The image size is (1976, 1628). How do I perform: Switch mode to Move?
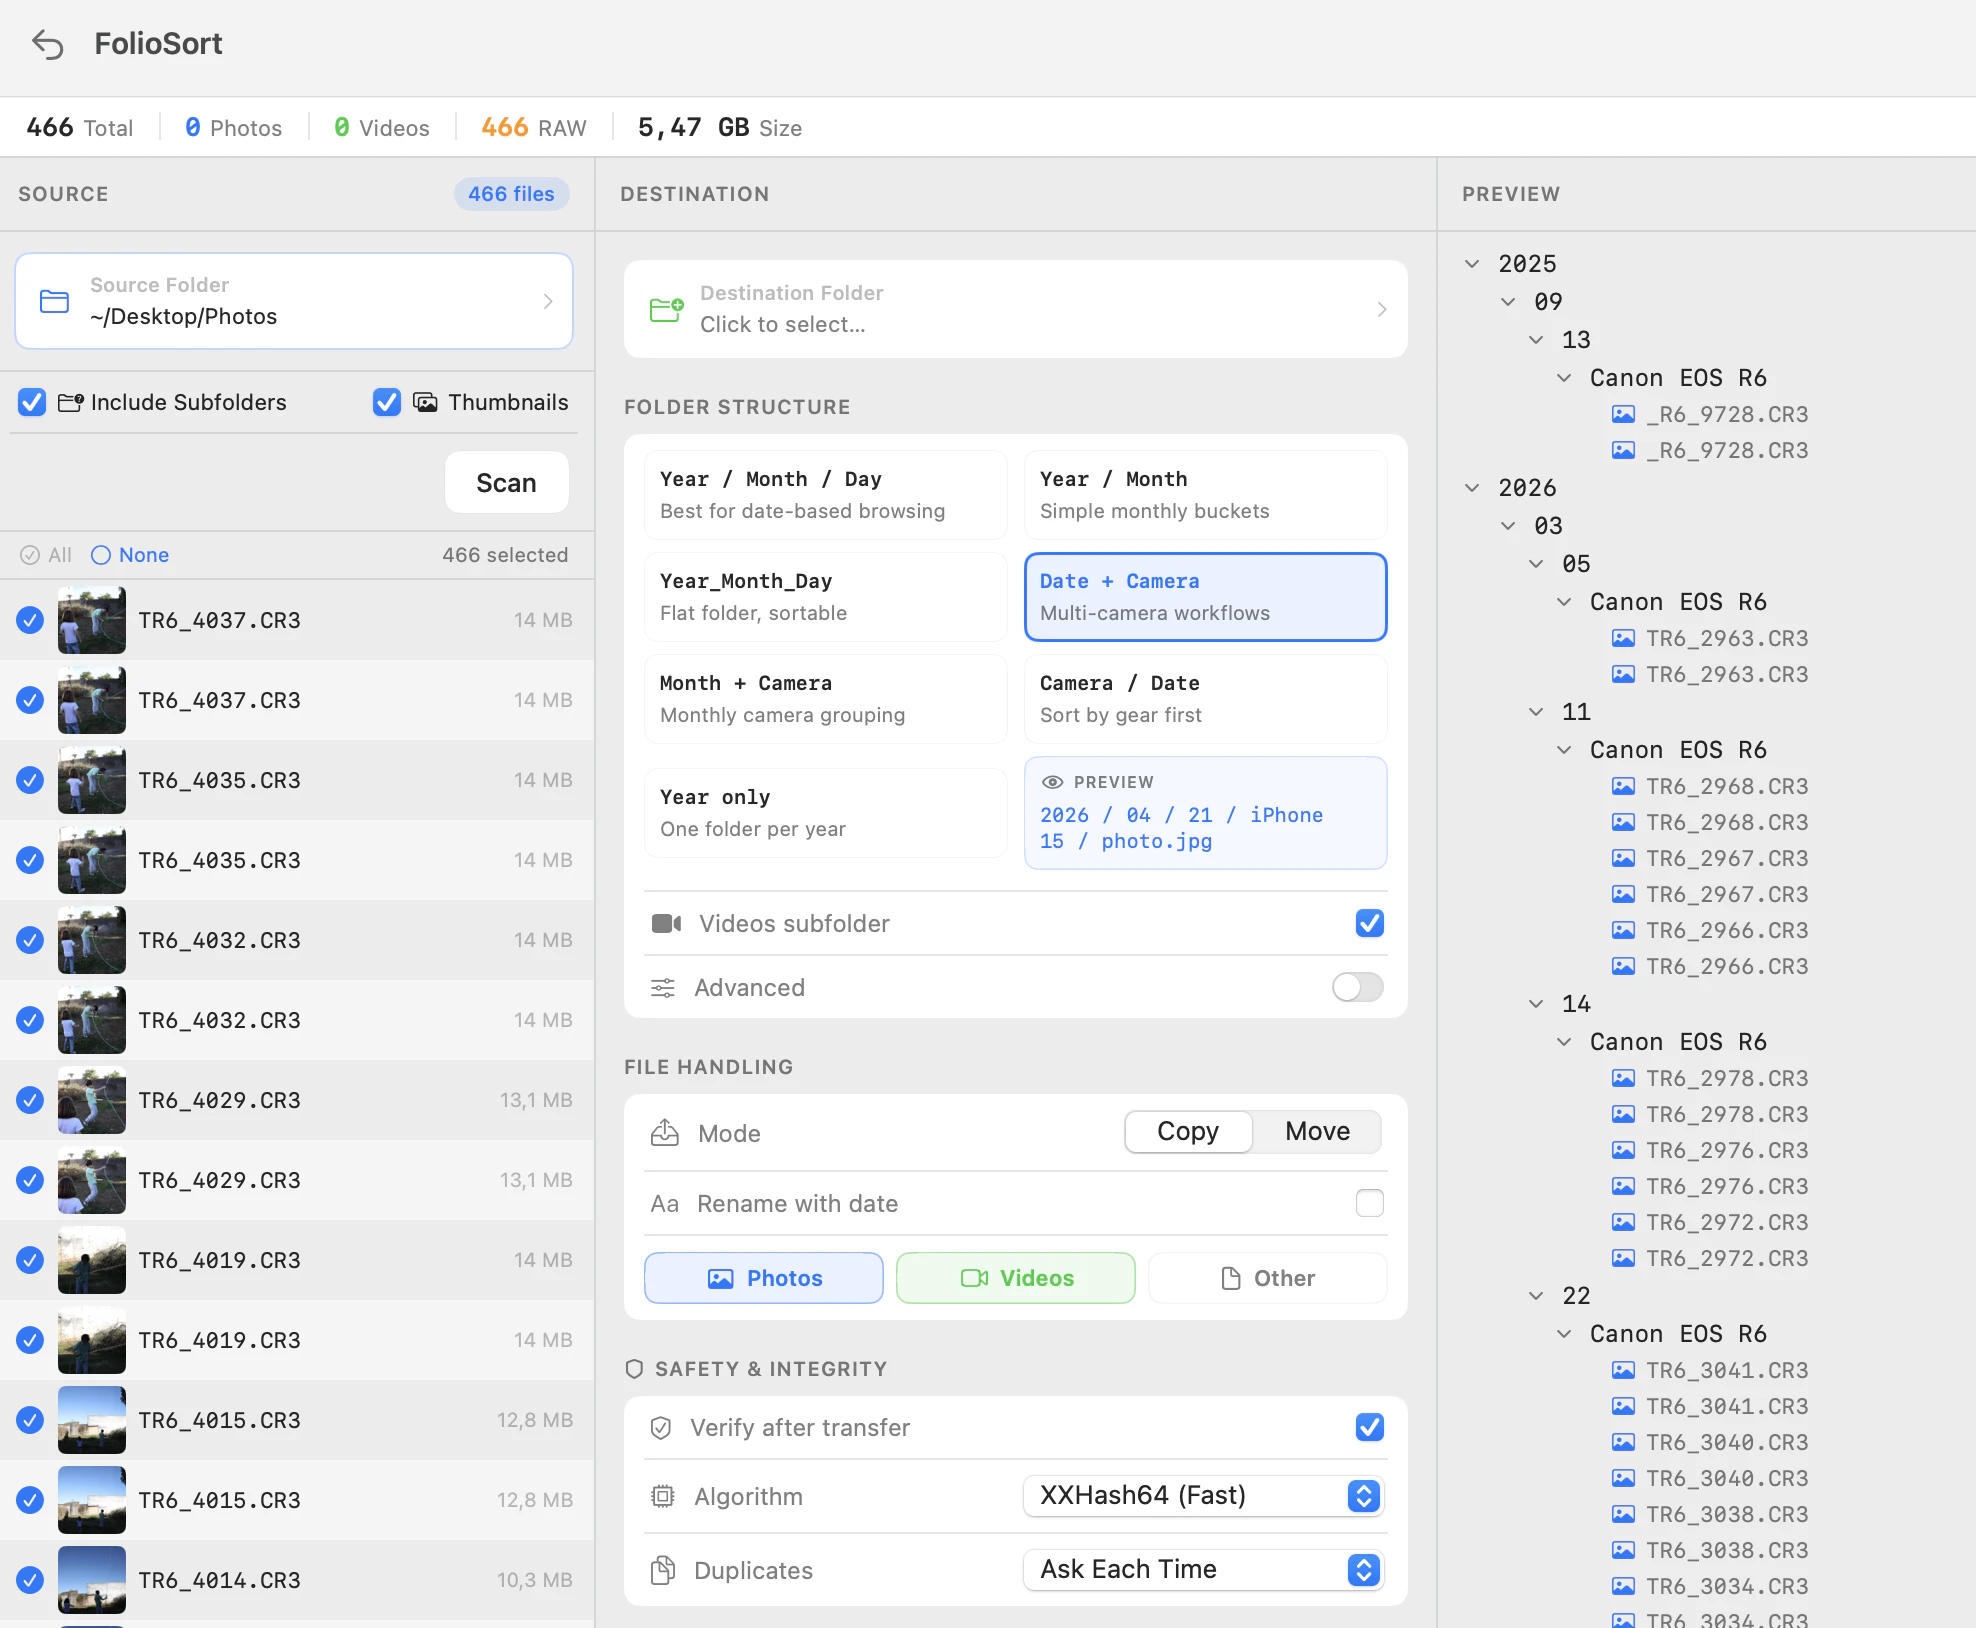[1317, 1132]
